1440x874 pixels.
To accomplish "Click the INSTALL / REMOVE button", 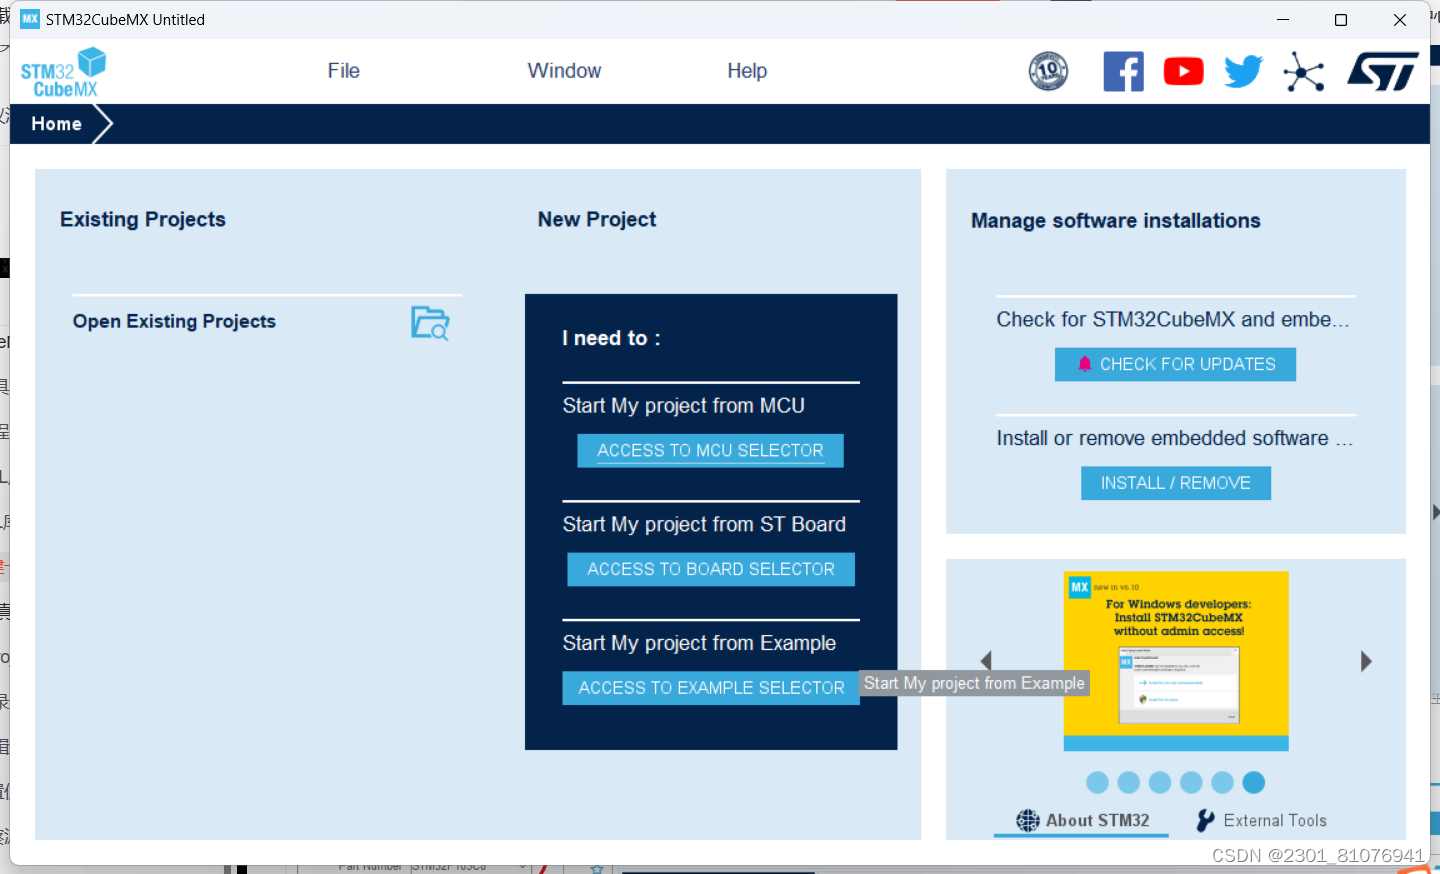I will (1176, 483).
